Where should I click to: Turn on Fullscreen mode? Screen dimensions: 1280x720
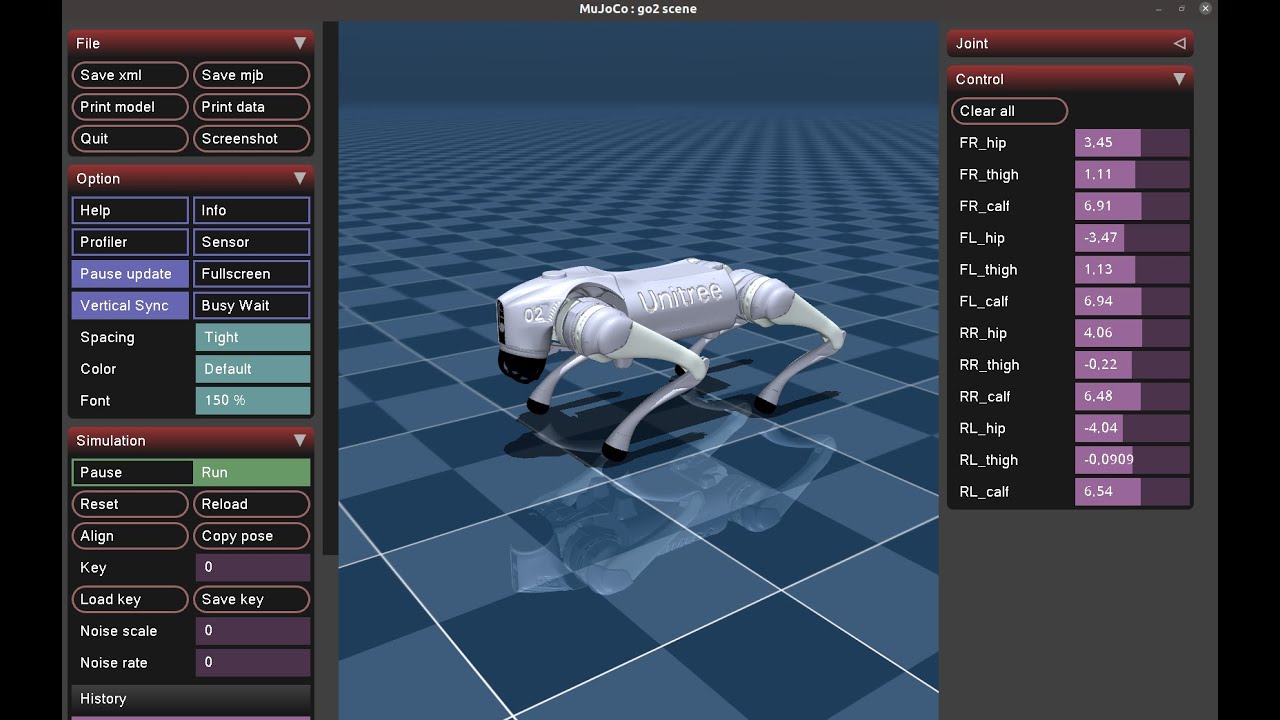point(251,274)
